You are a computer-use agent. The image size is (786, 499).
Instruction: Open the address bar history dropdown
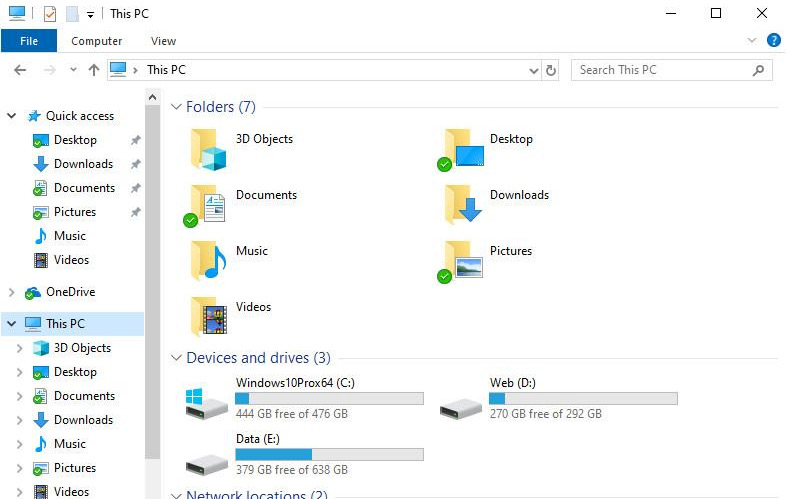coord(534,71)
